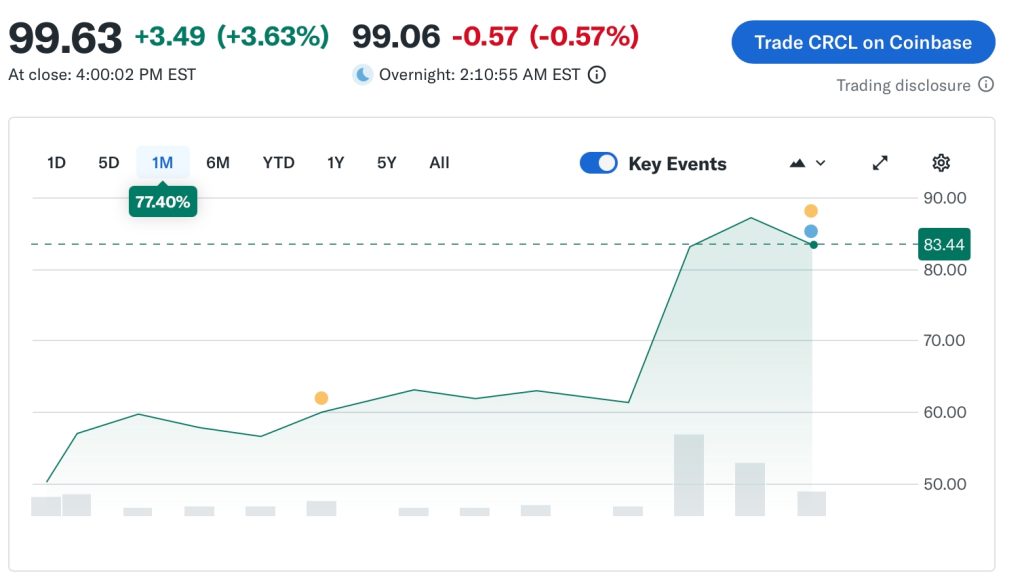Click the Overnight moon icon

pos(363,74)
